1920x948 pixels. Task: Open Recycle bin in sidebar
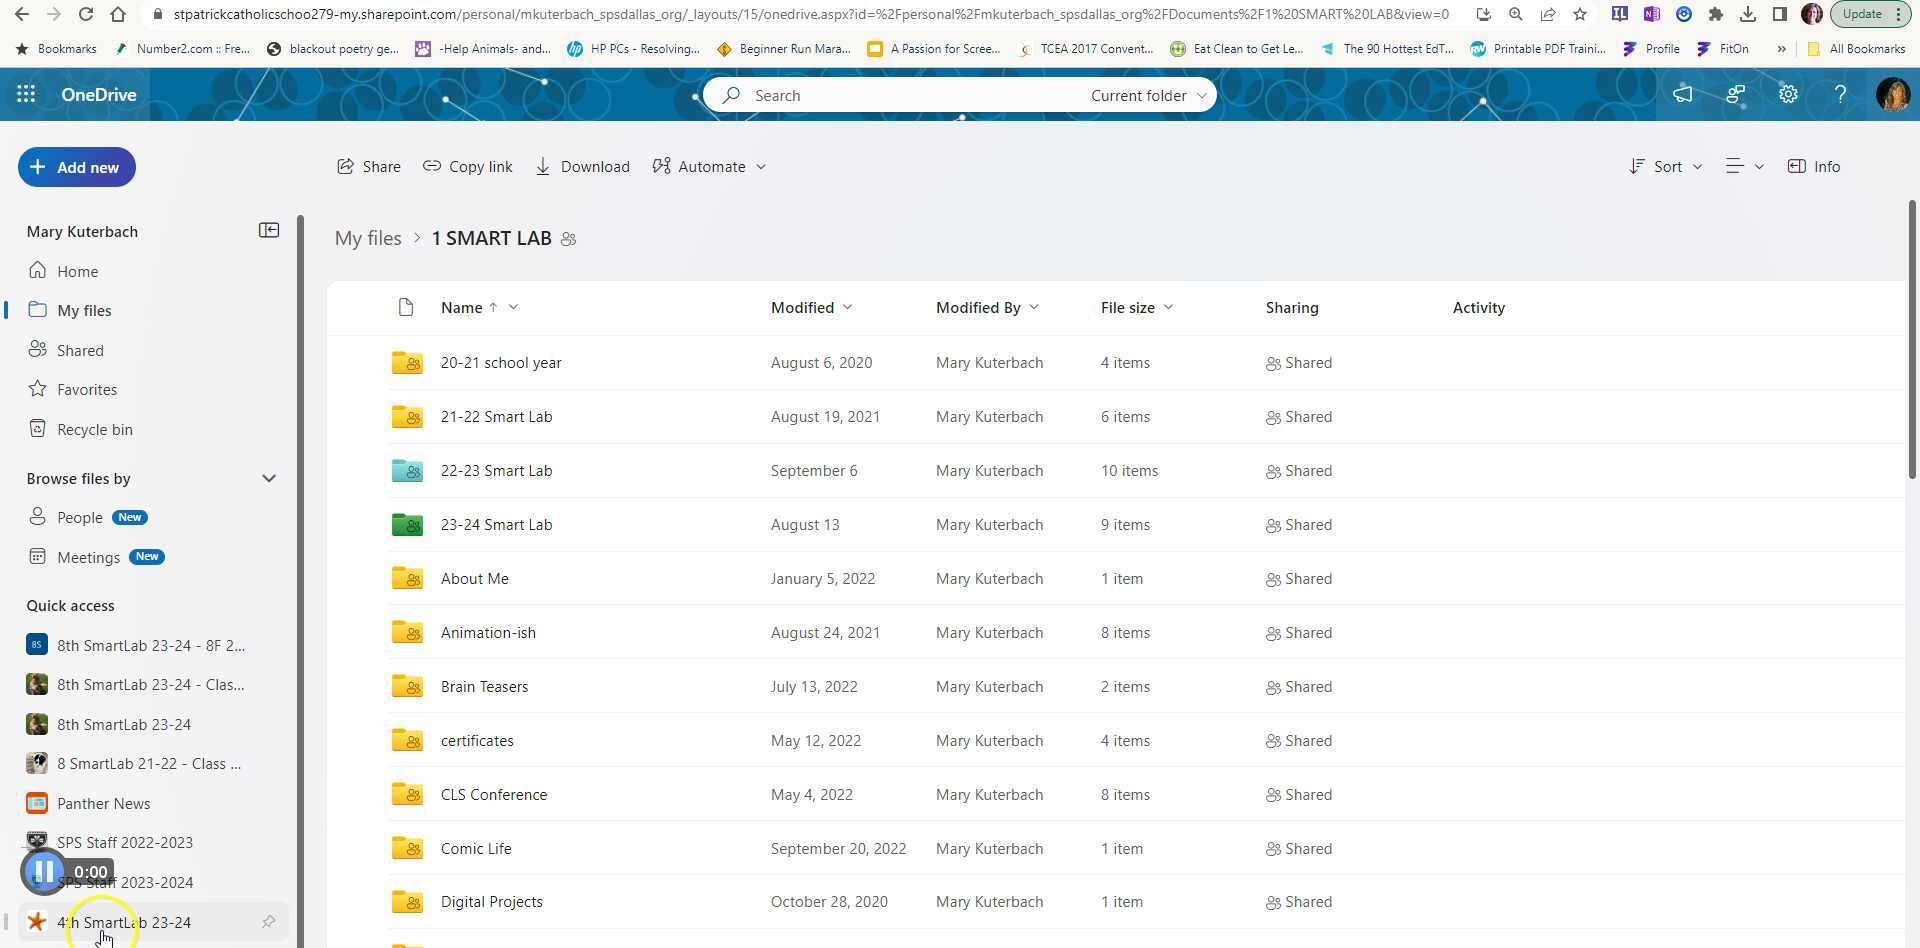pyautogui.click(x=94, y=429)
